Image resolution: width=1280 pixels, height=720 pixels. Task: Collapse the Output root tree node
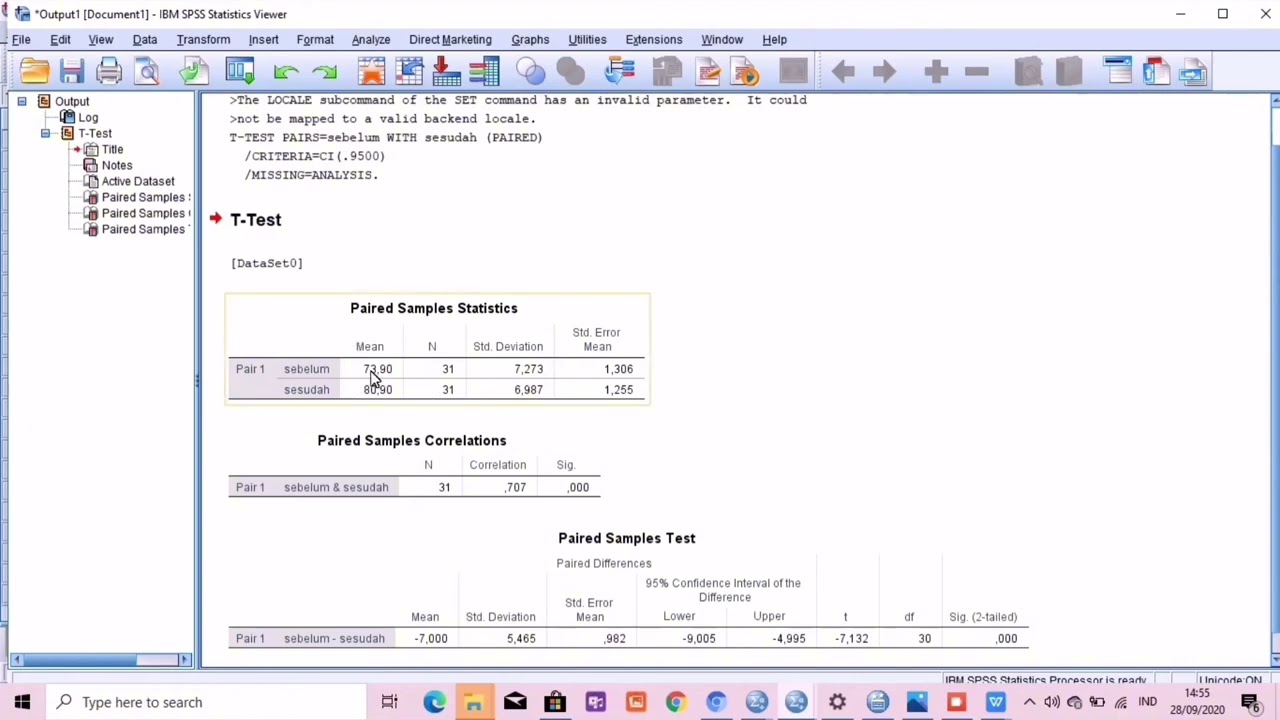[x=22, y=101]
